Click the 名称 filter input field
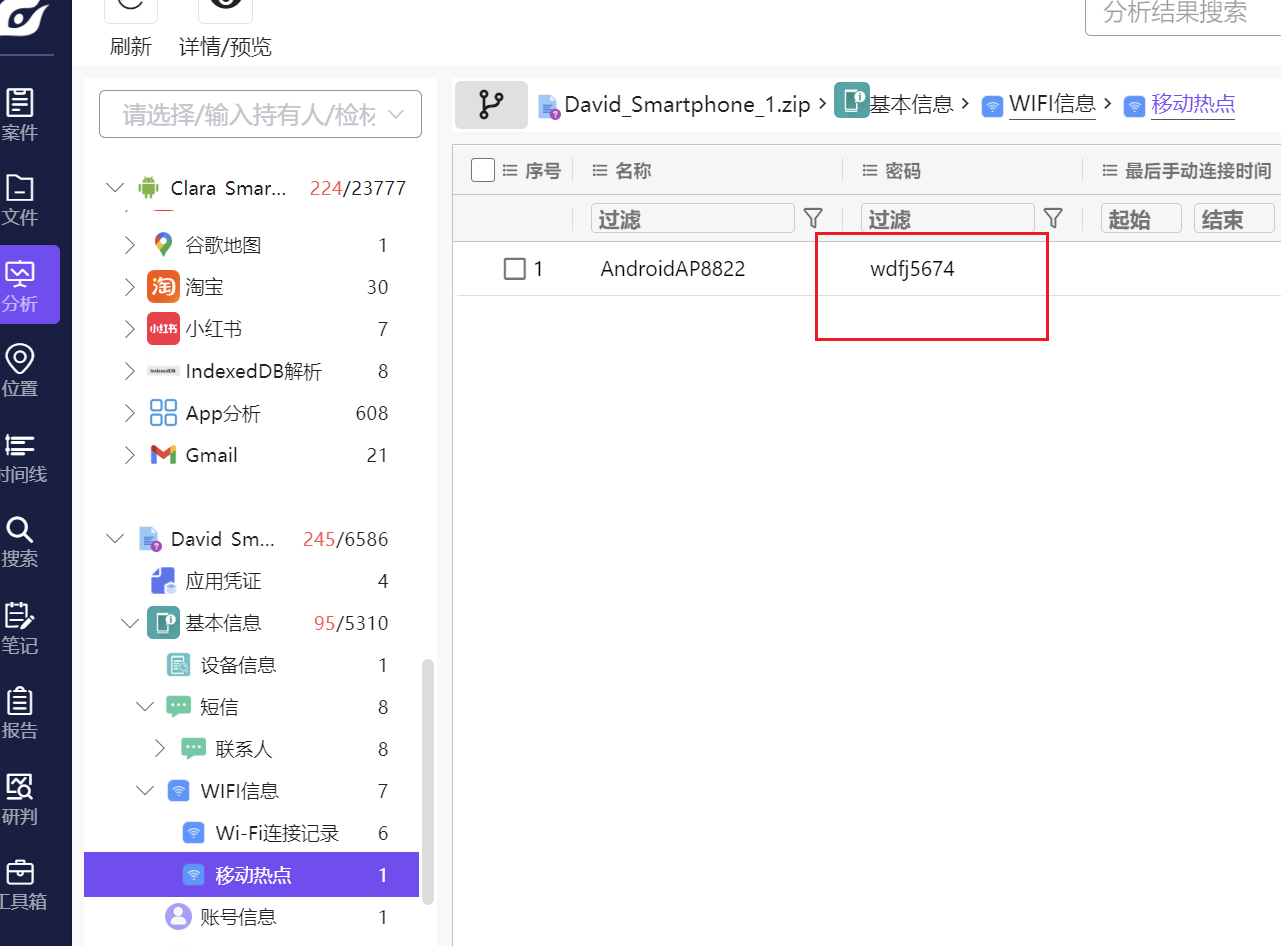1281x946 pixels. (692, 219)
